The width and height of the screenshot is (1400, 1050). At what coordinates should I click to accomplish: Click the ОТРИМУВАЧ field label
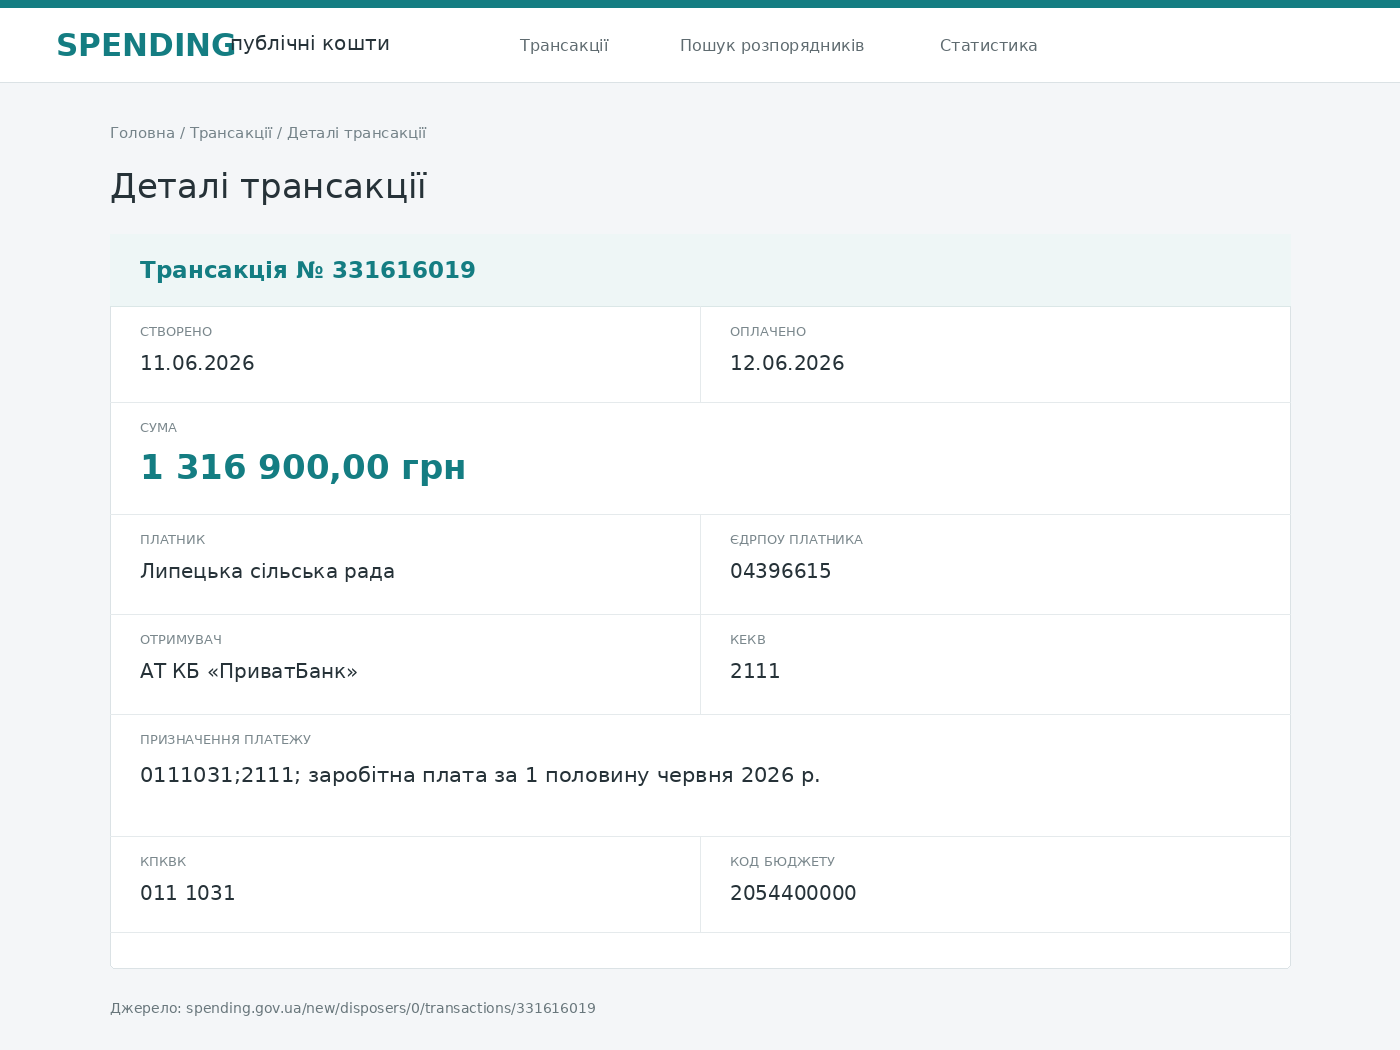coord(181,640)
